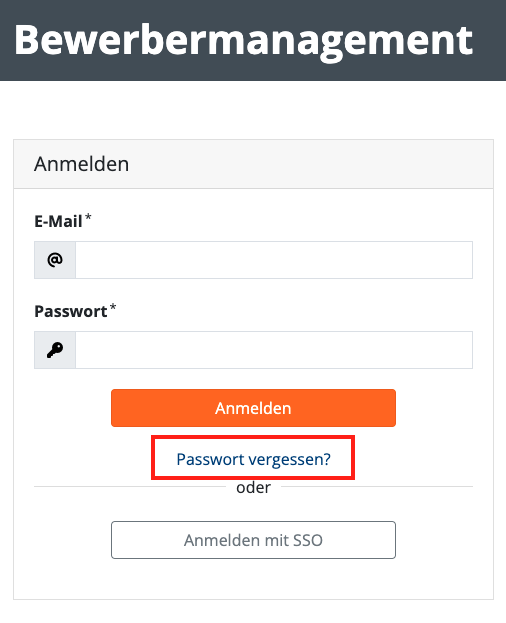The height and width of the screenshot is (623, 506).
Task: Click divider line left of "oder"
Action: (130, 486)
